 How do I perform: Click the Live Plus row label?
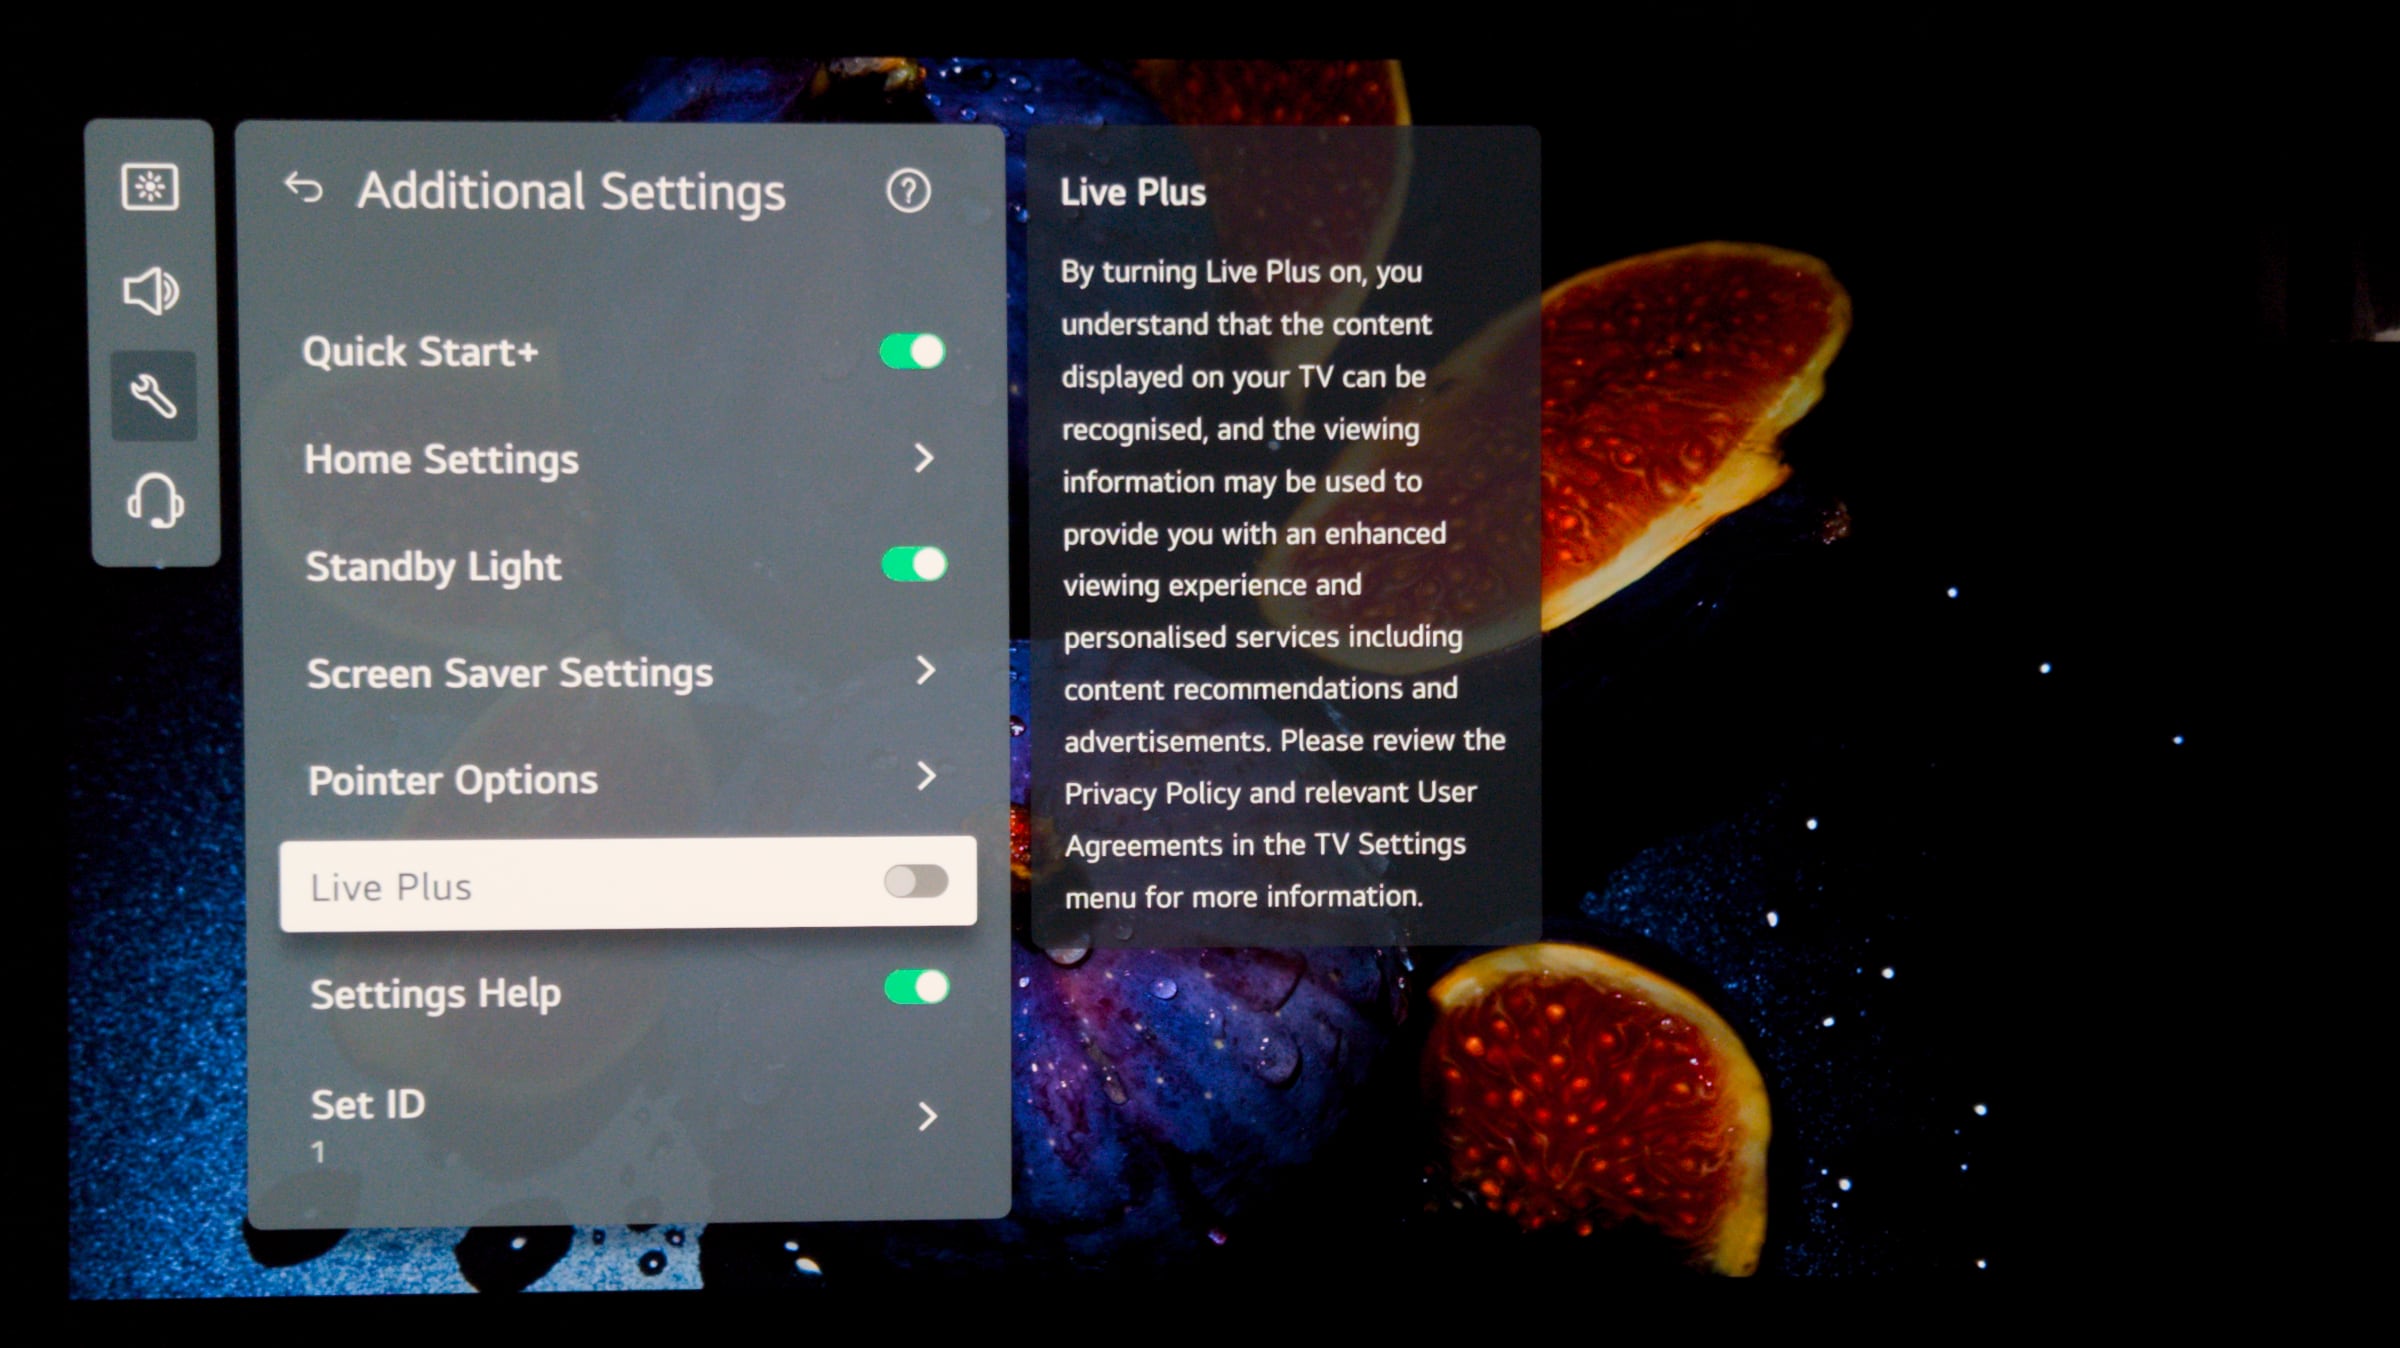point(391,887)
